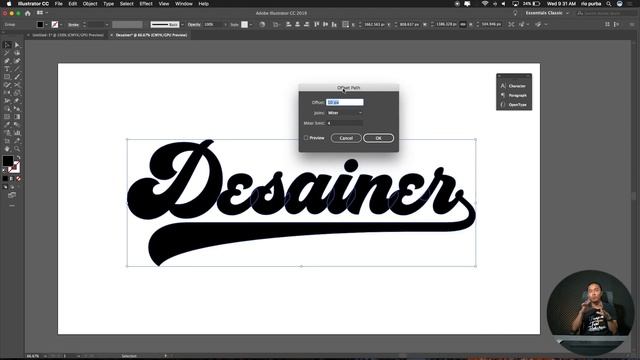Viewport: 640px width, 360px height.
Task: Open the Recolor Artwork icon in control bar
Action: (262, 24)
